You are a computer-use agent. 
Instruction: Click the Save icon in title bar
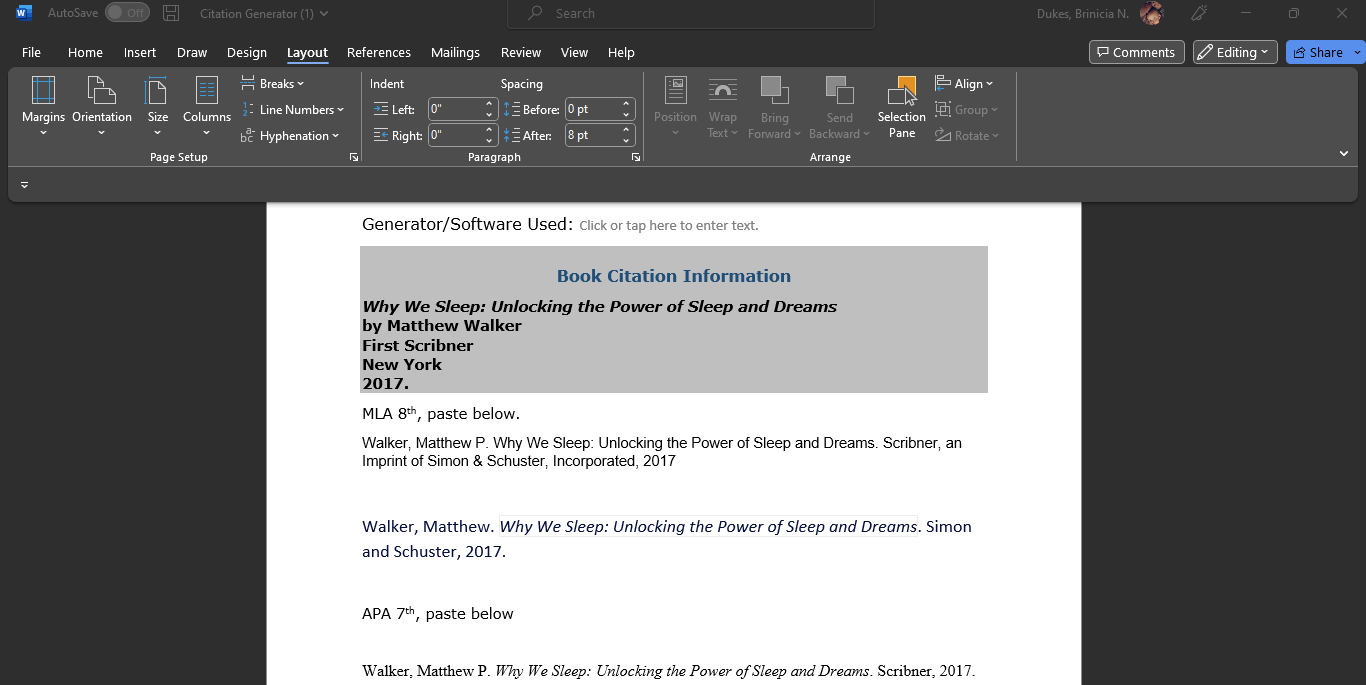171,13
